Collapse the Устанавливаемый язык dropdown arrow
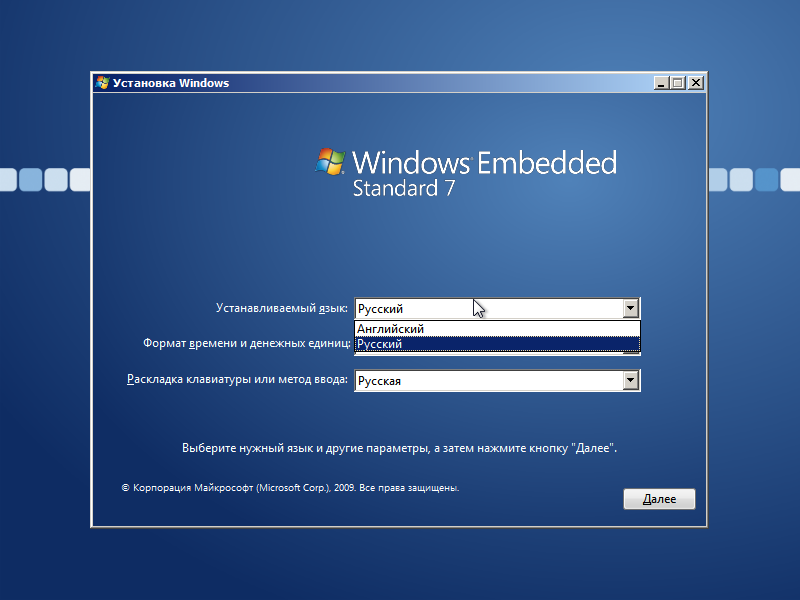Image resolution: width=800 pixels, height=600 pixels. (631, 308)
